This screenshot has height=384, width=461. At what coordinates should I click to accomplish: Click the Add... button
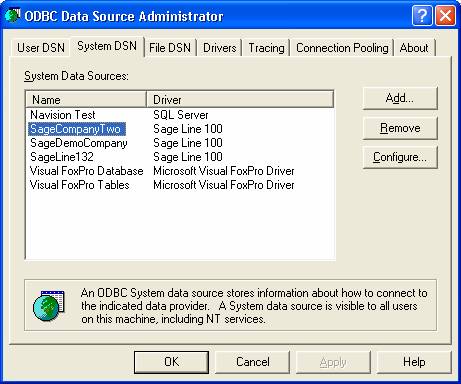pyautogui.click(x=400, y=98)
